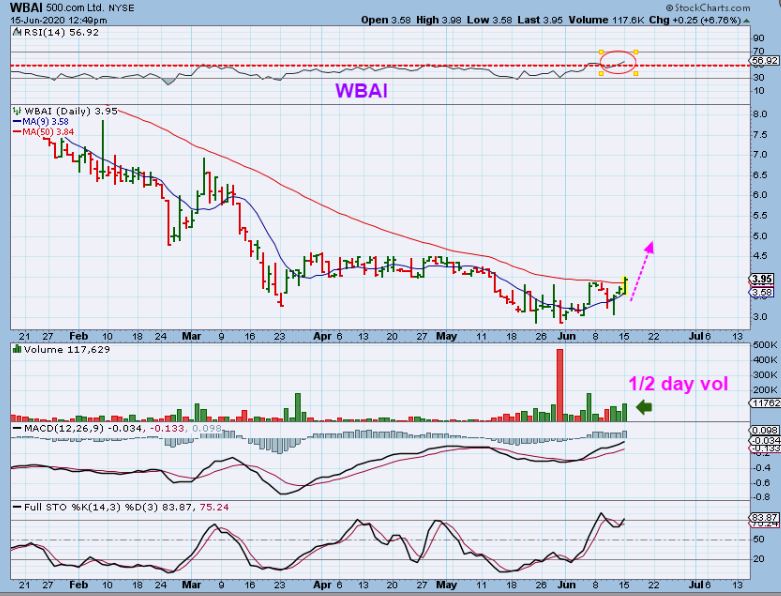Click the blue MA(9) legend line marker
The width and height of the screenshot is (781, 596).
pos(17,121)
